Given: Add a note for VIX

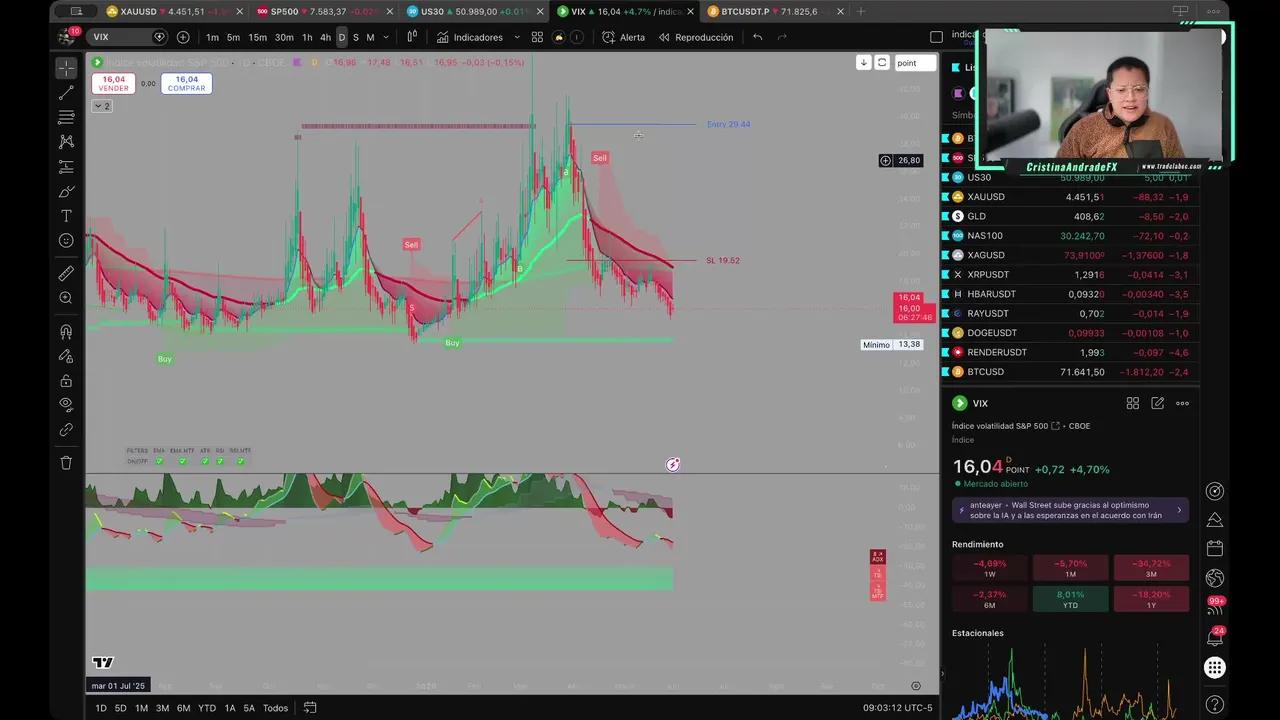Looking at the screenshot, I should pyautogui.click(x=1157, y=403).
